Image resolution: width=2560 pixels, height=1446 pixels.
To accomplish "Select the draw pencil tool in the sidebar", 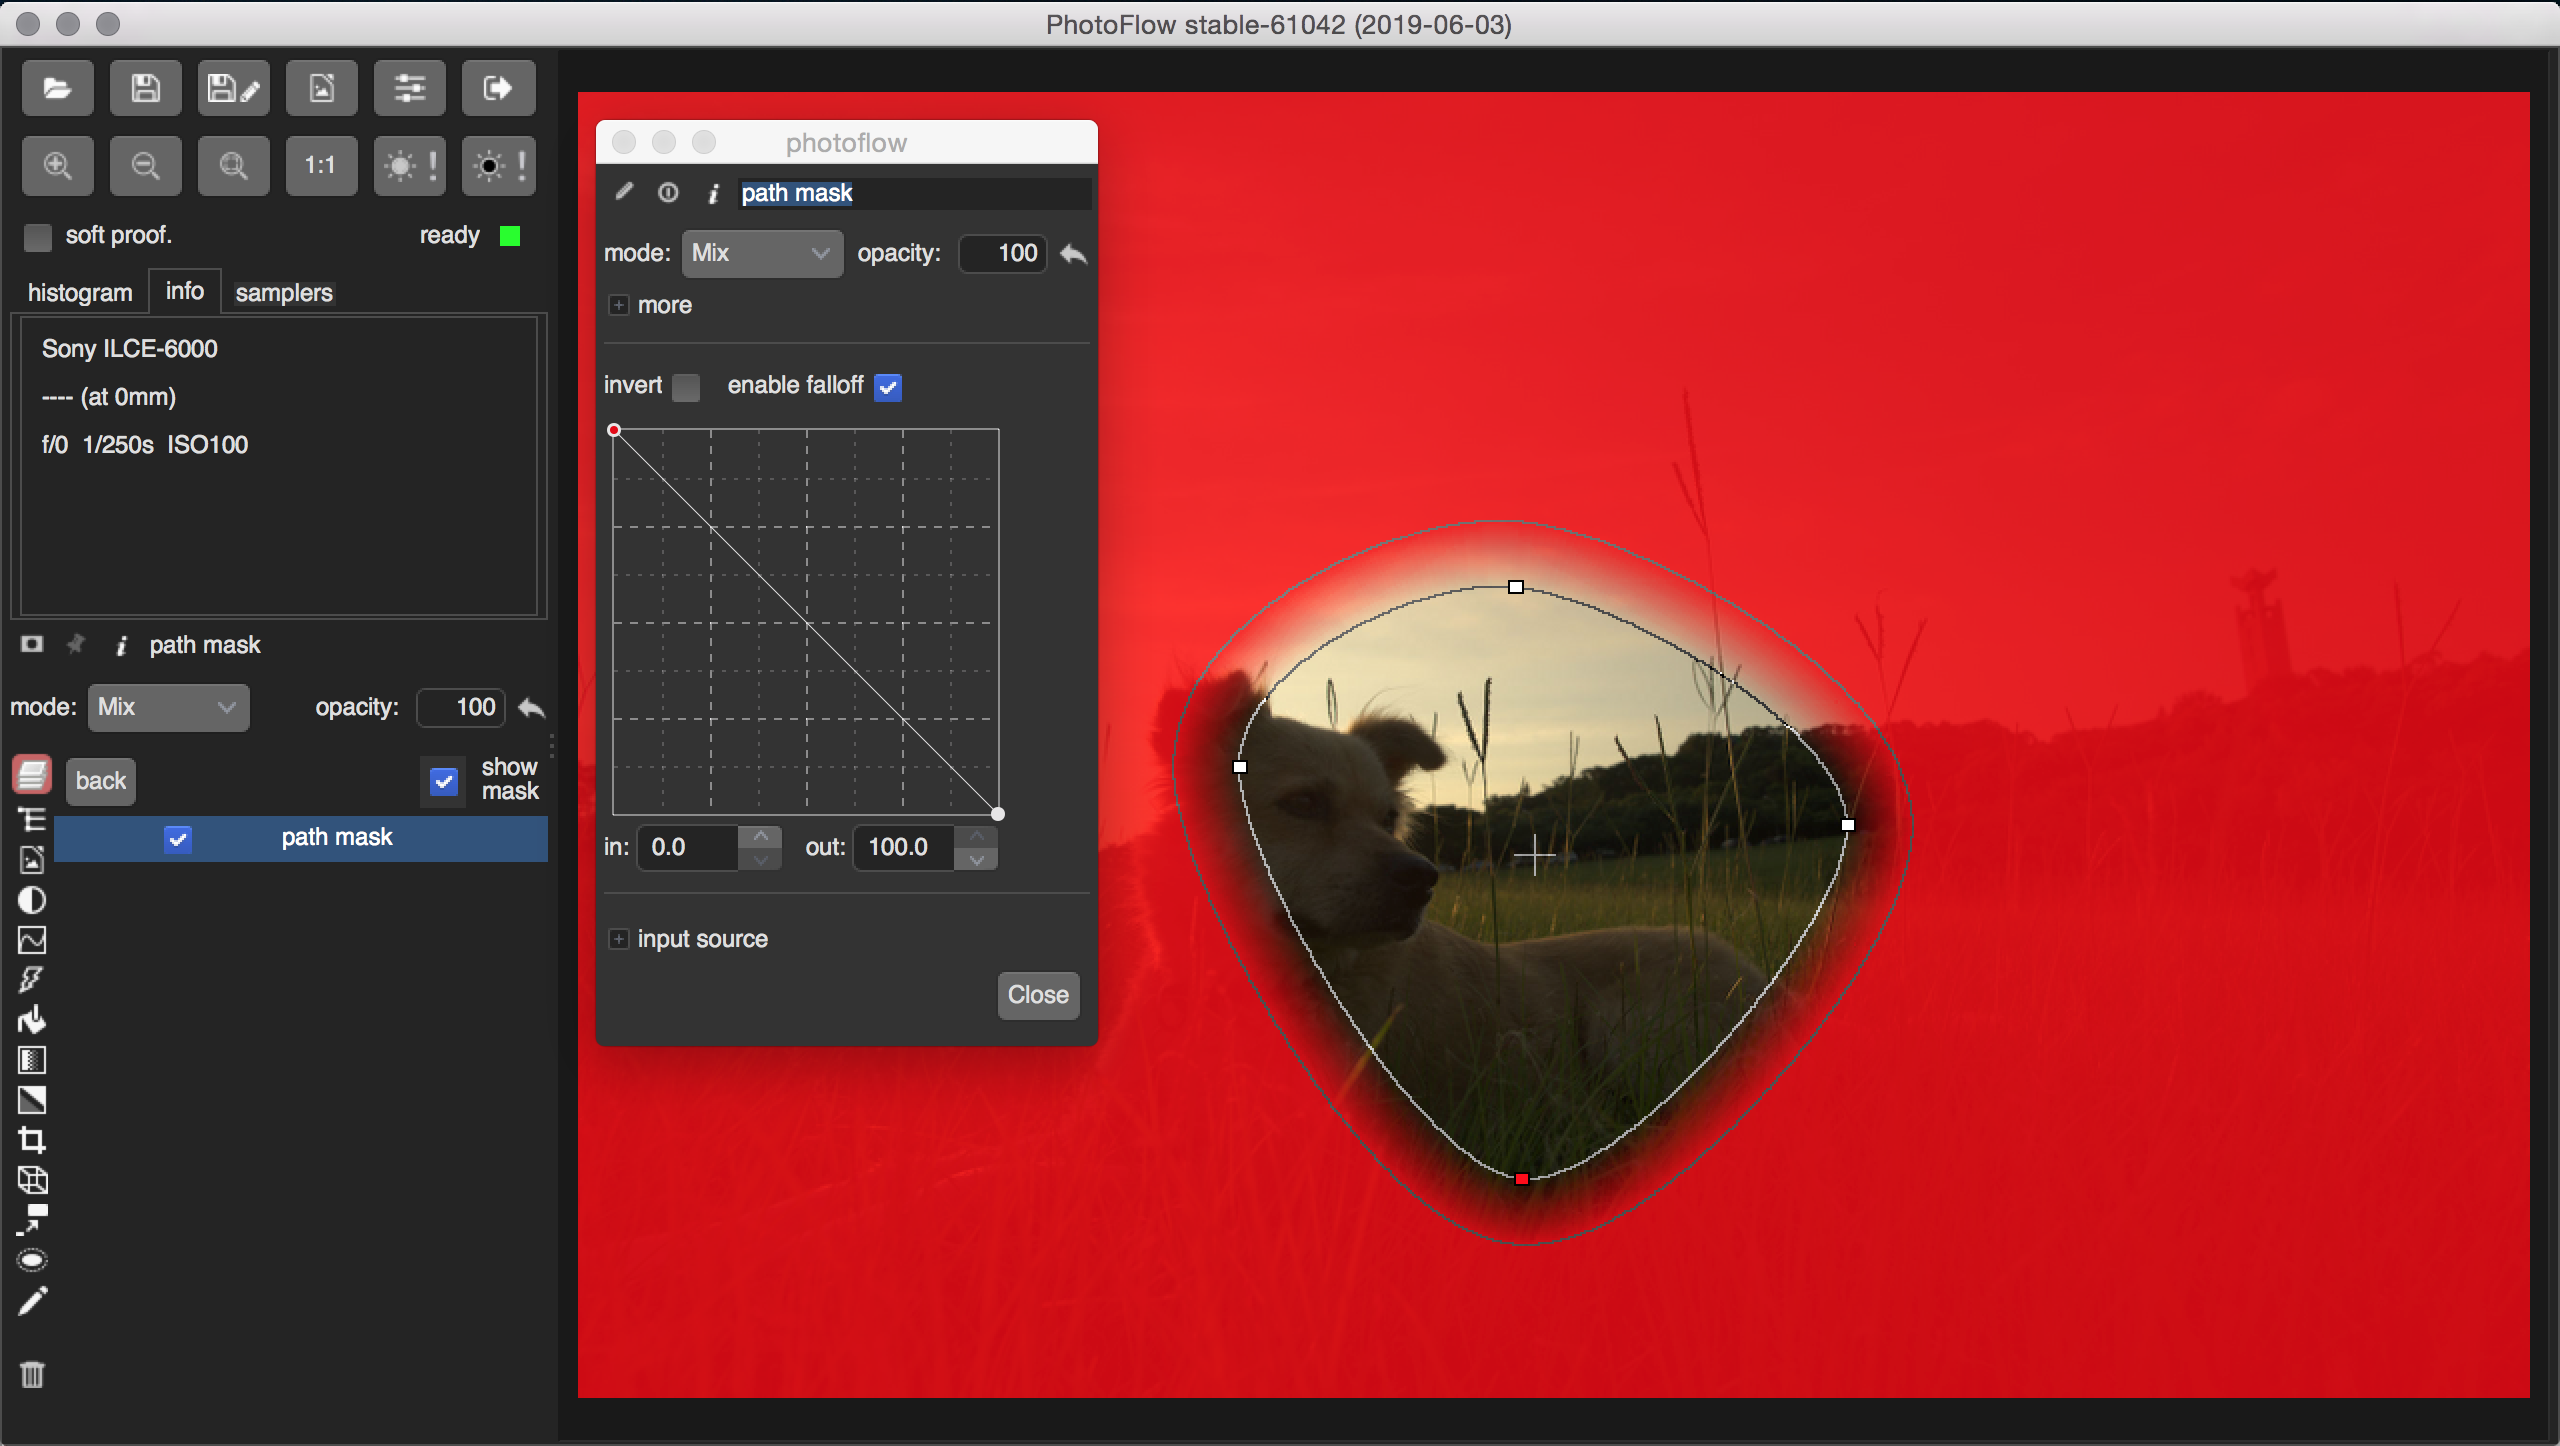I will point(32,1301).
